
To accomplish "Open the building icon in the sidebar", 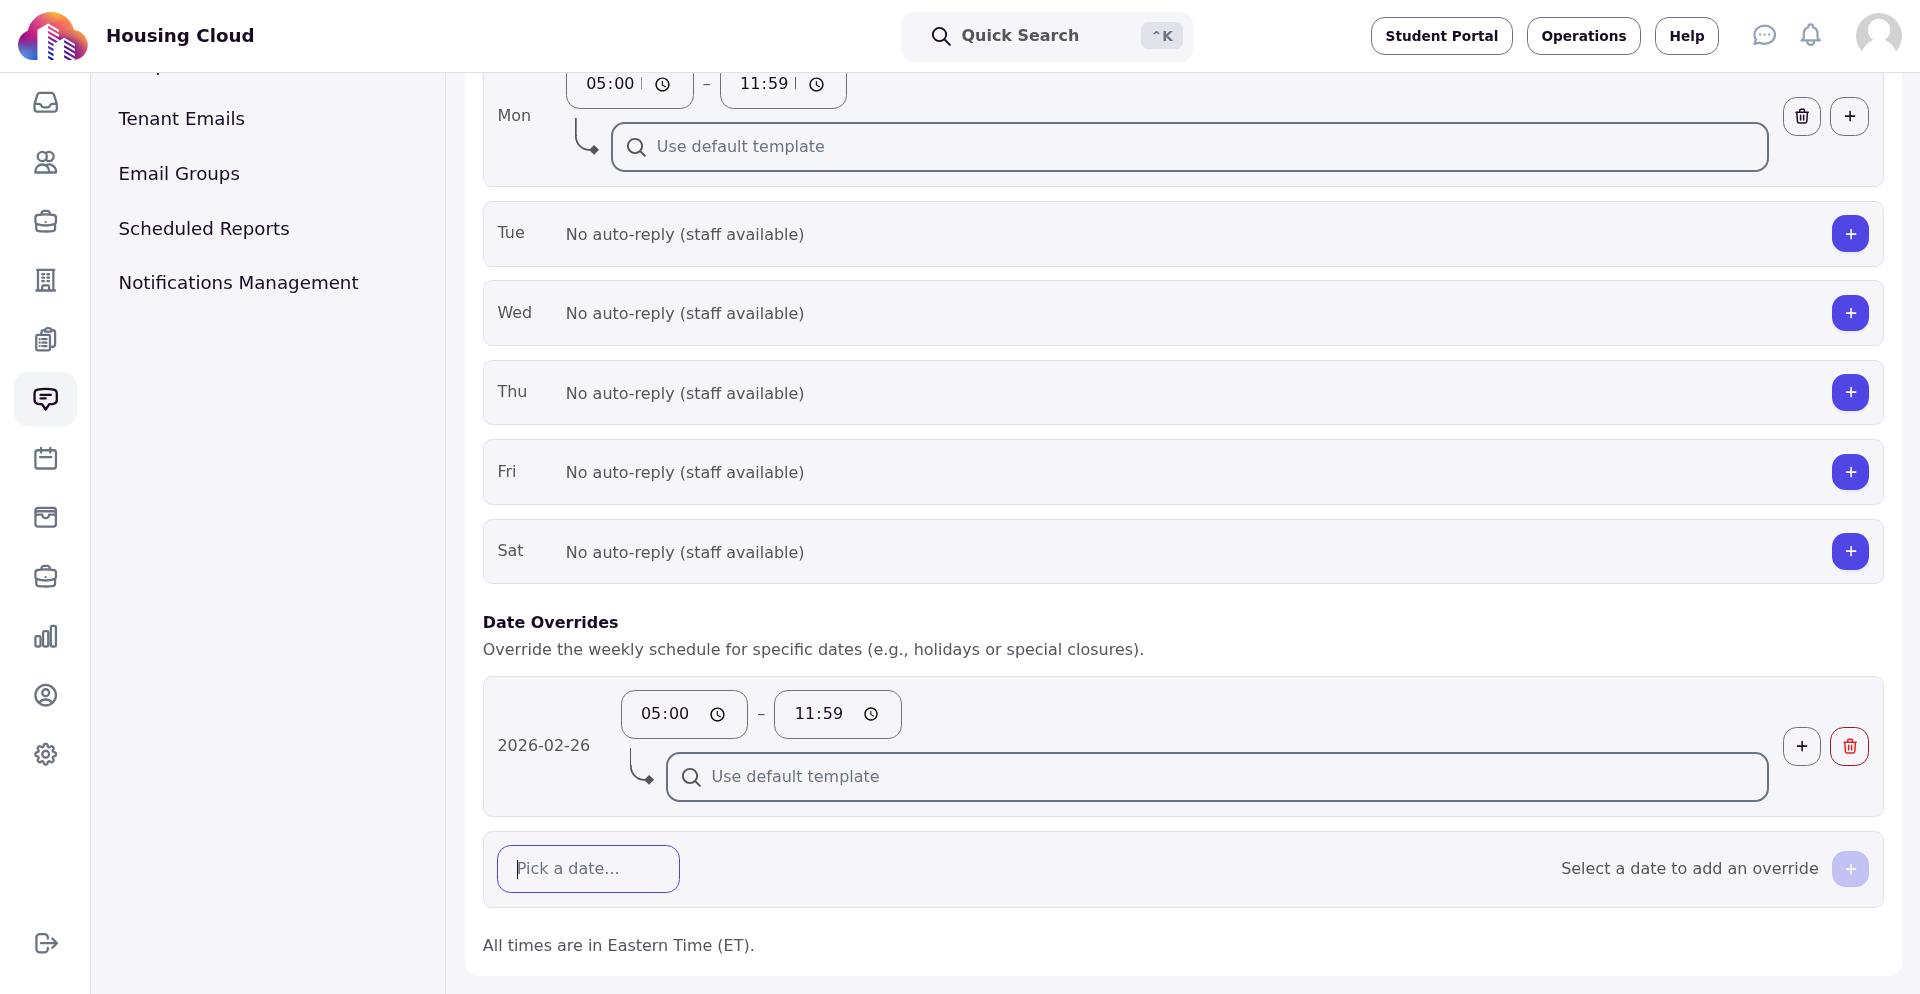I will coord(45,281).
